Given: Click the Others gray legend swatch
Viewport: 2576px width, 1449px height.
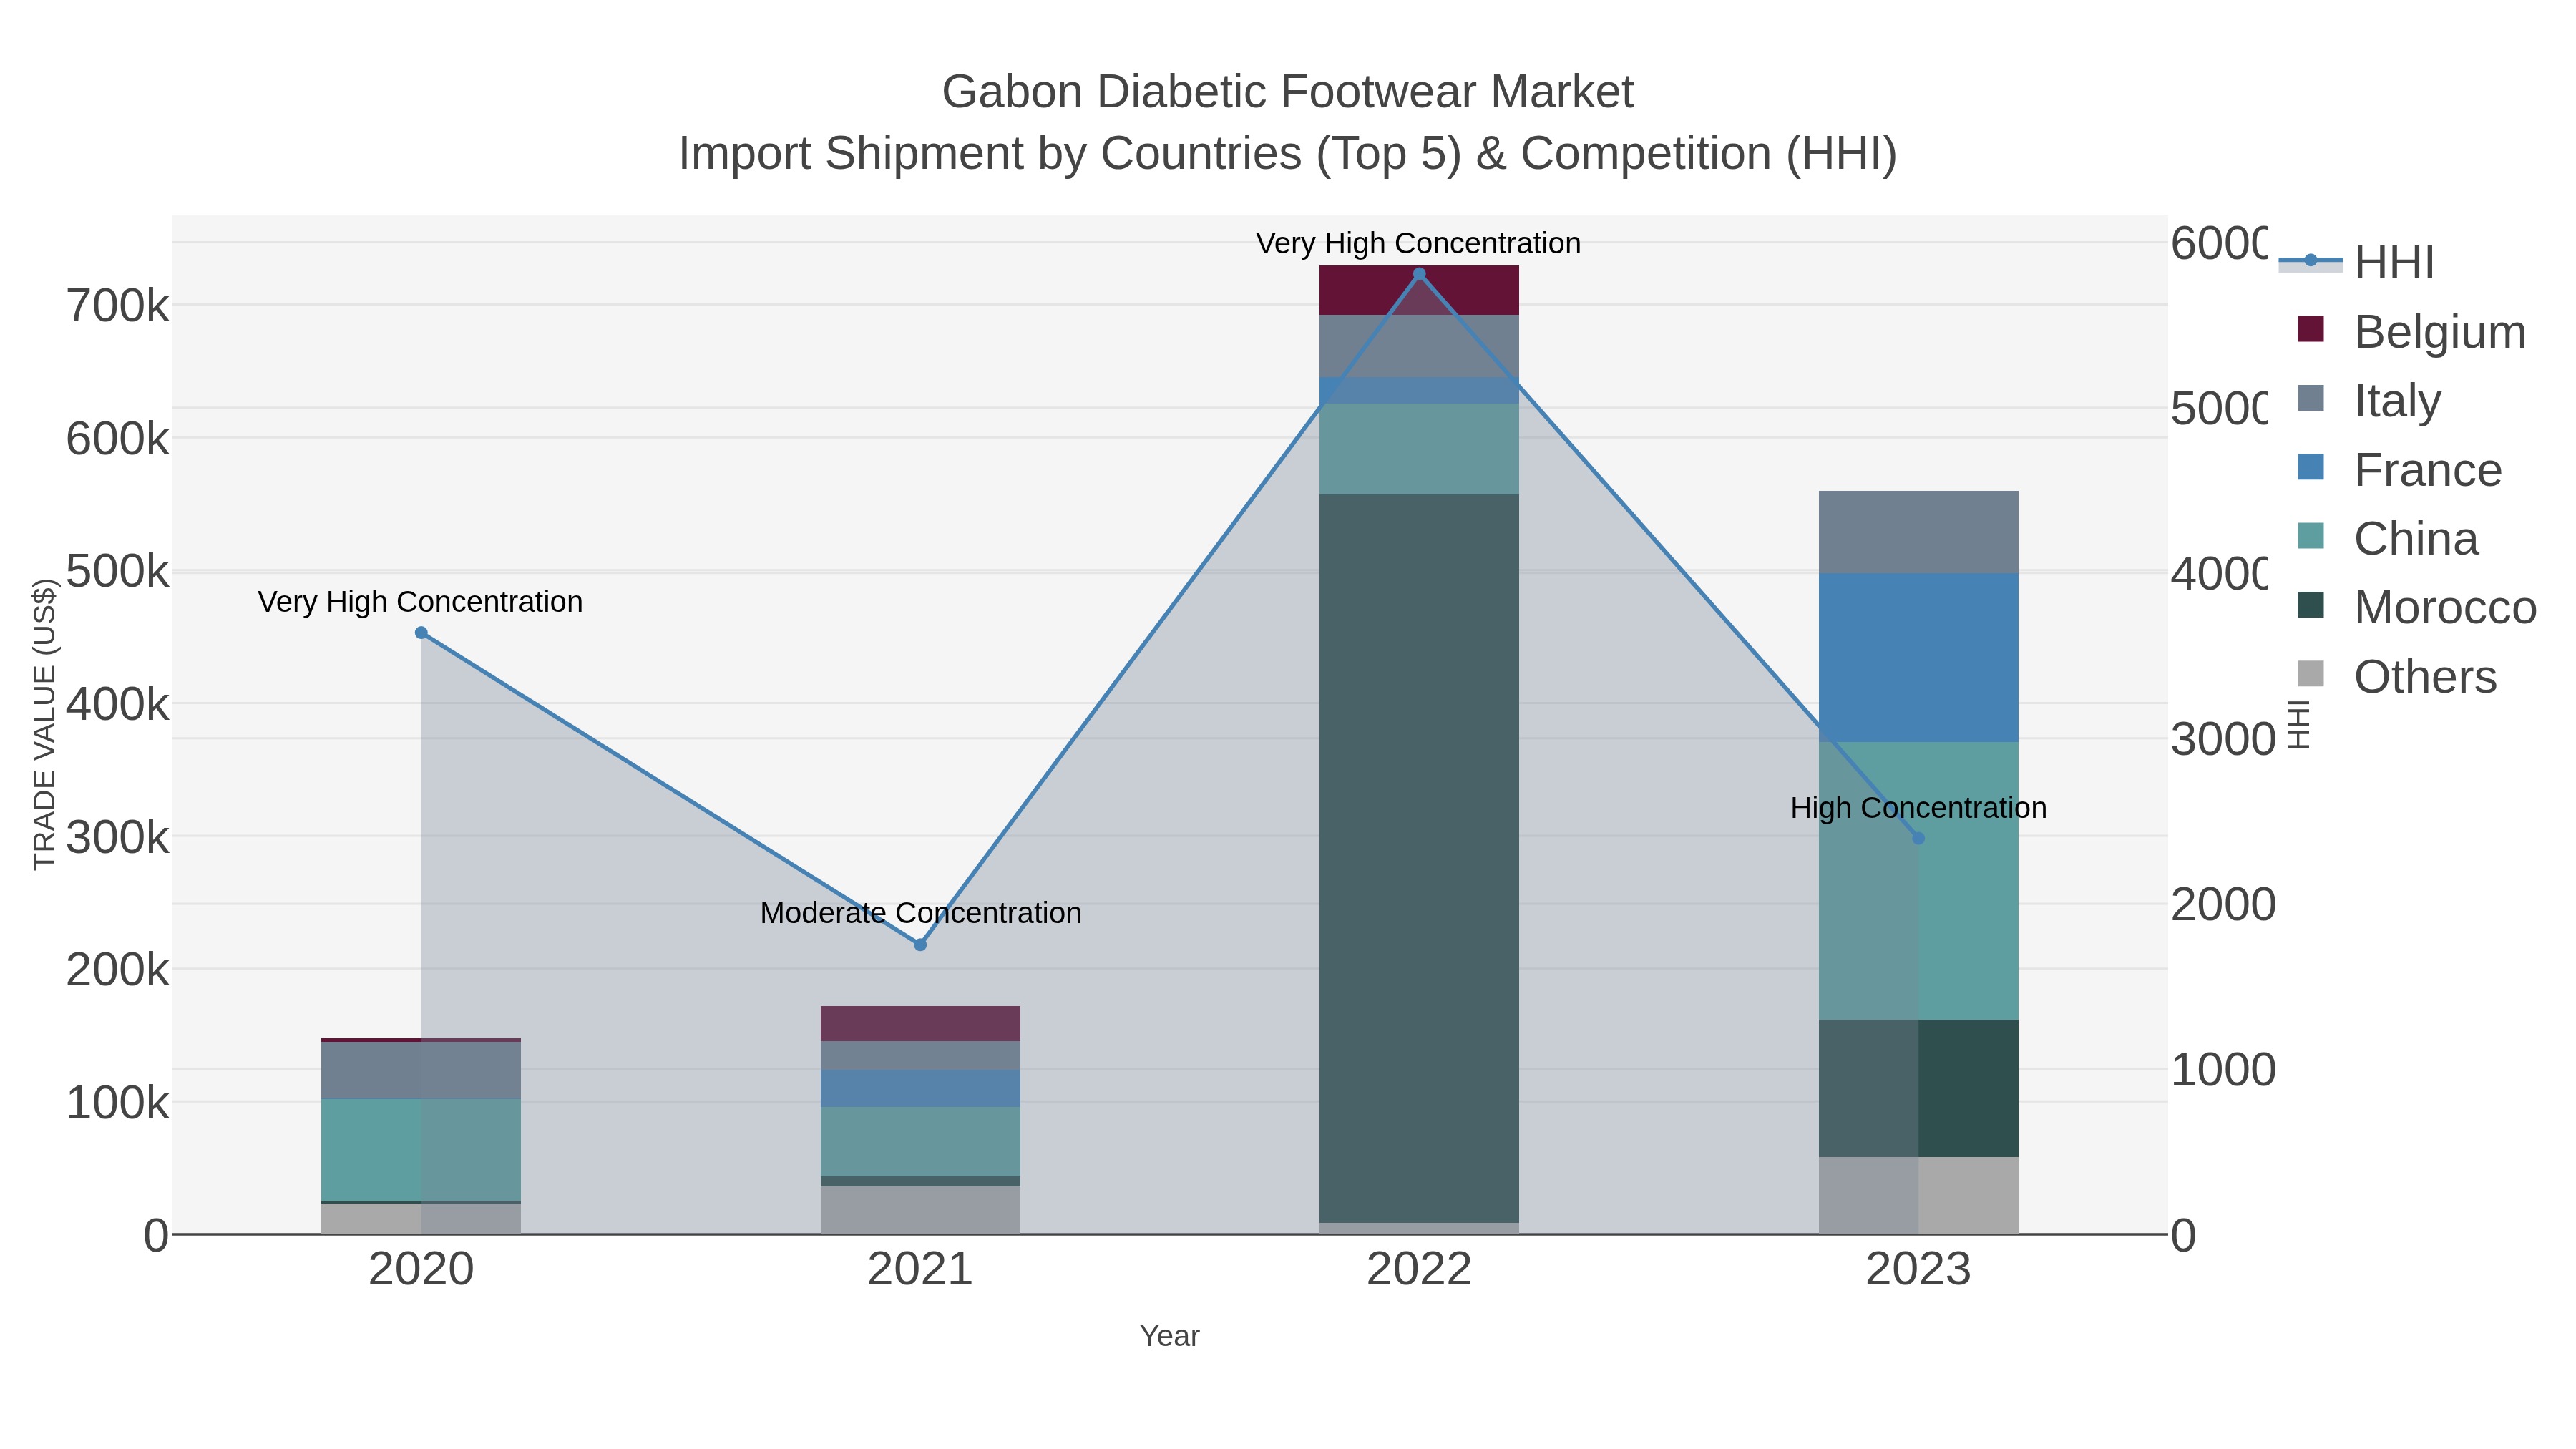Looking at the screenshot, I should click(x=2311, y=674).
